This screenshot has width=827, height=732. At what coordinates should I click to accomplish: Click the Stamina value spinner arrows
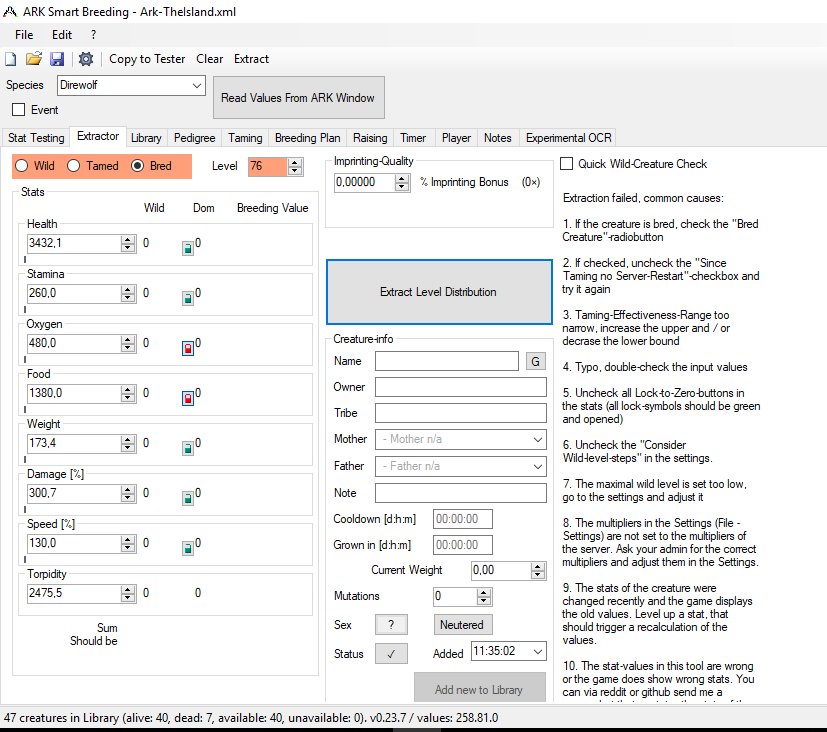click(x=128, y=293)
